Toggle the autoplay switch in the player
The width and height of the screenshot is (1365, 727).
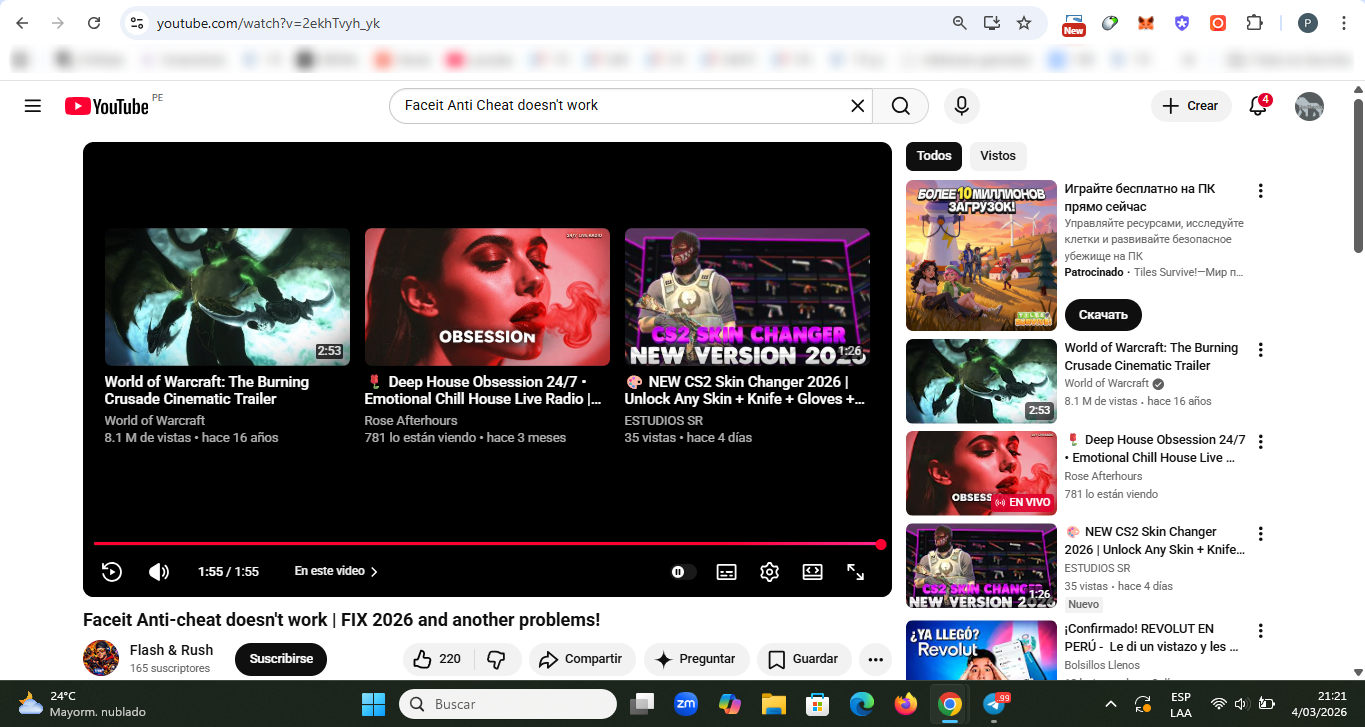683,572
